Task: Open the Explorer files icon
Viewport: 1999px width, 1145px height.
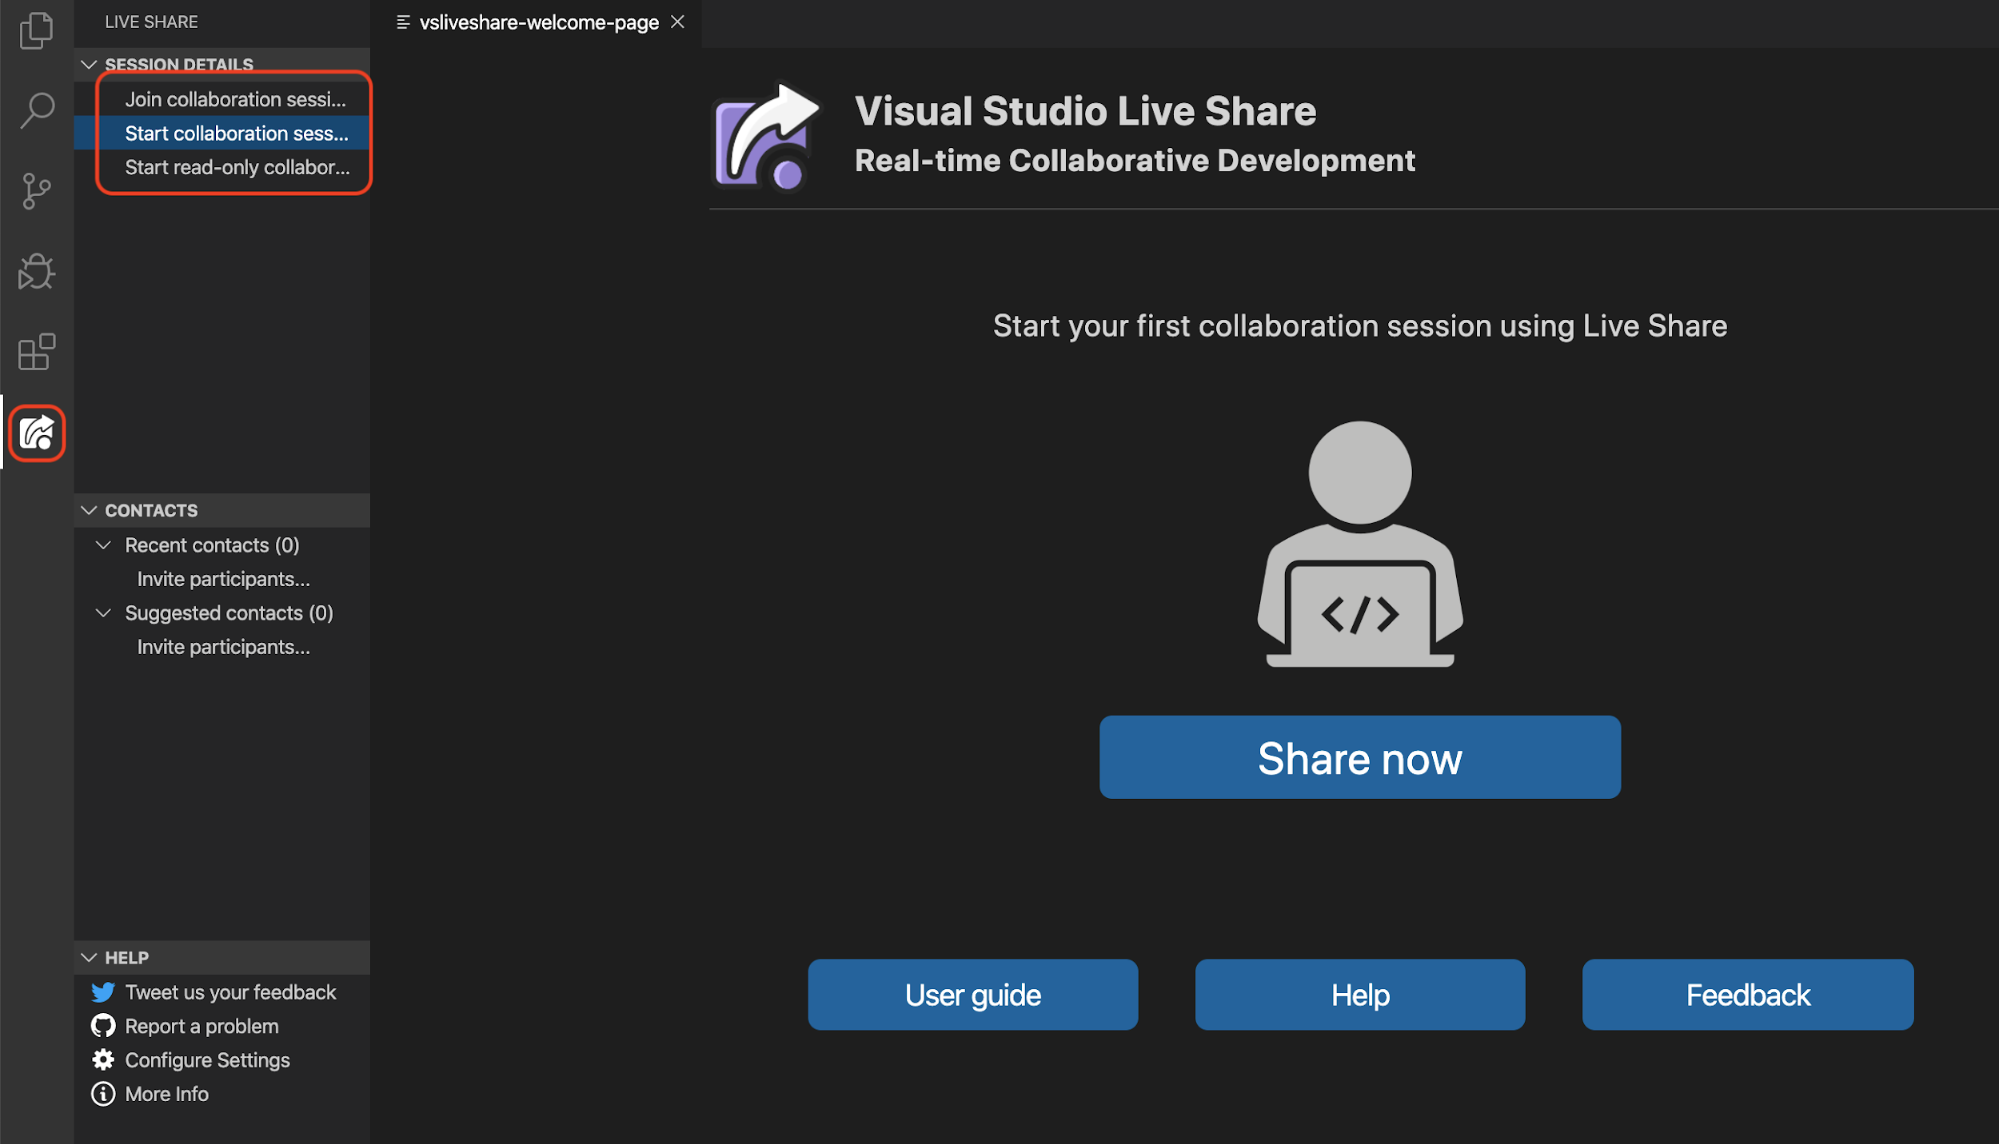Action: 36,30
